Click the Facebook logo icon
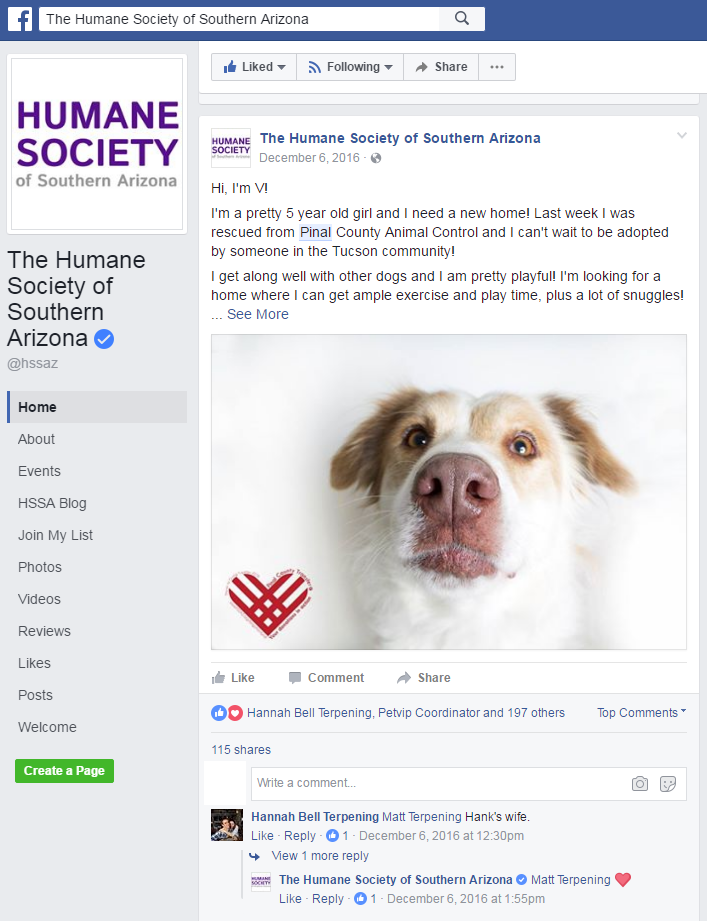The image size is (707, 921). pyautogui.click(x=20, y=19)
